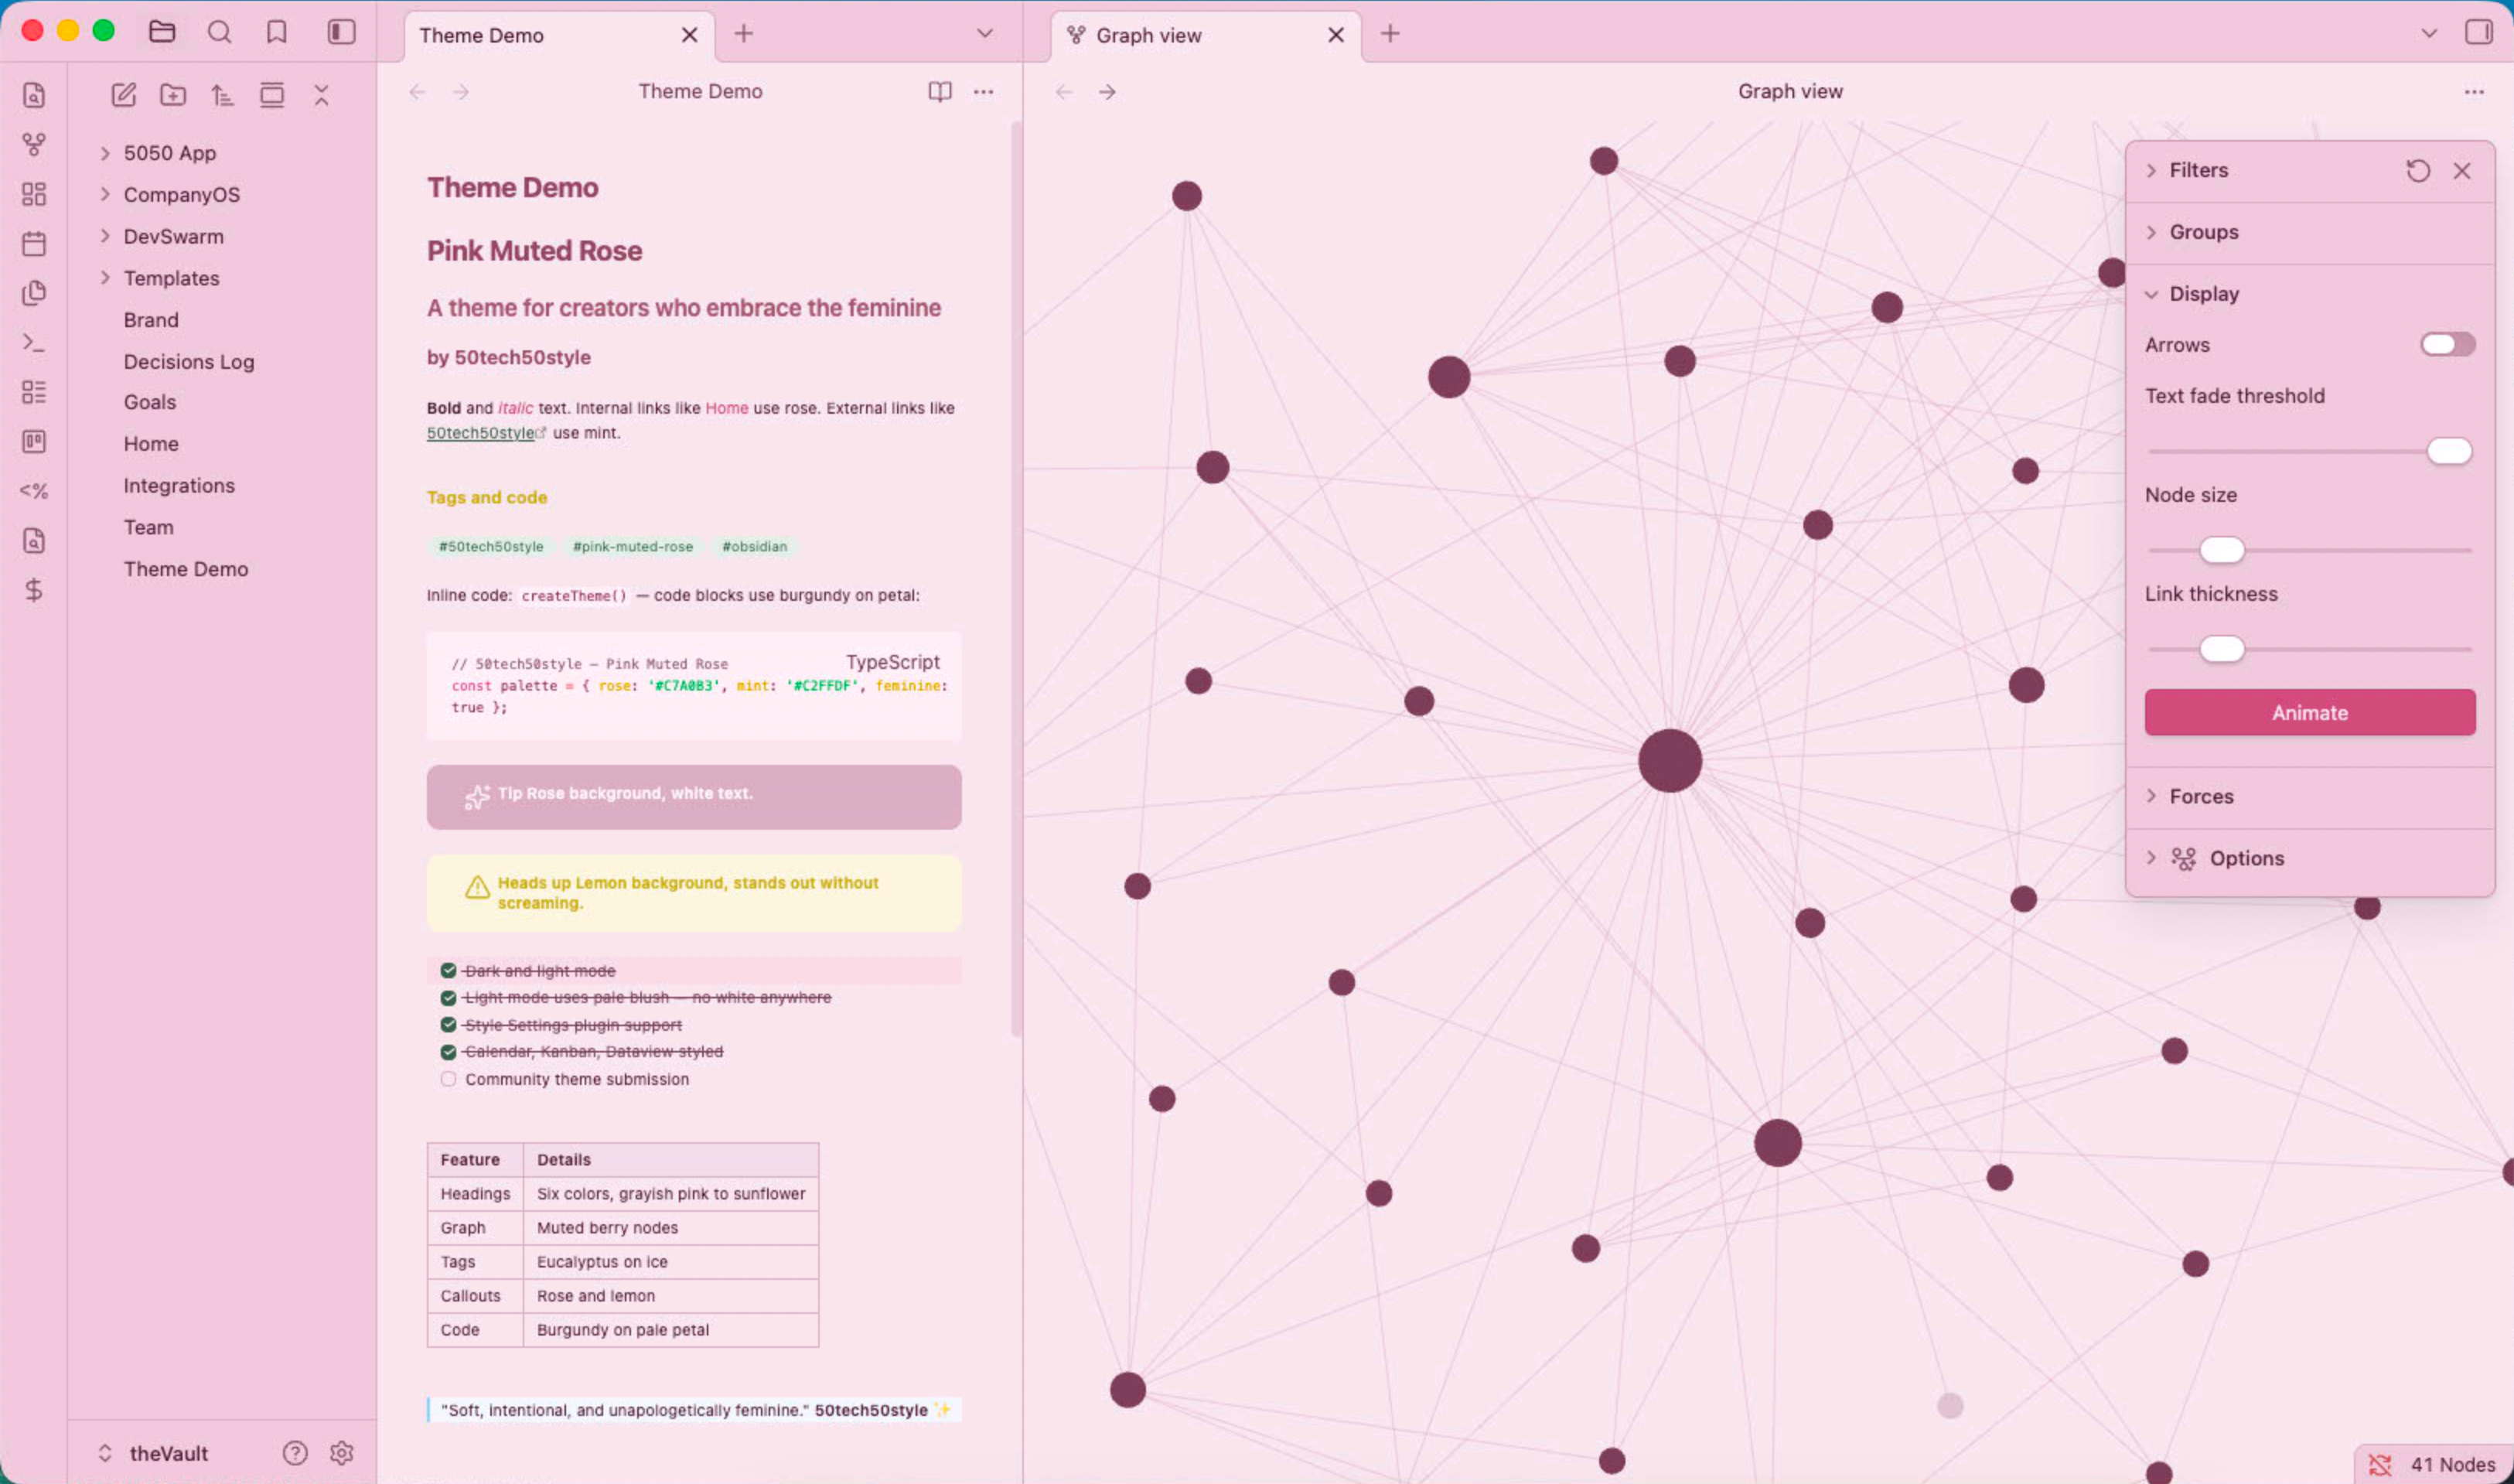Open the tab list dropdown for the left pane
This screenshot has height=1484, width=2514.
(985, 33)
